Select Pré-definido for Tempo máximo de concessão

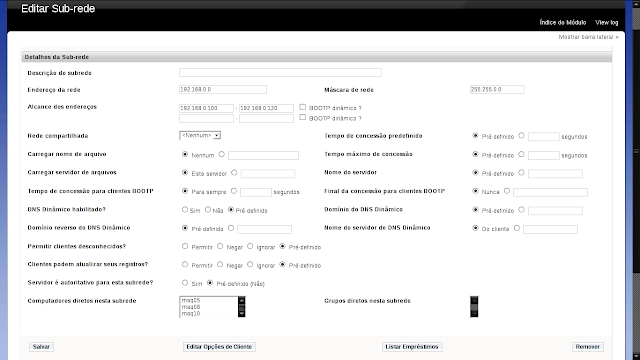[x=475, y=154]
